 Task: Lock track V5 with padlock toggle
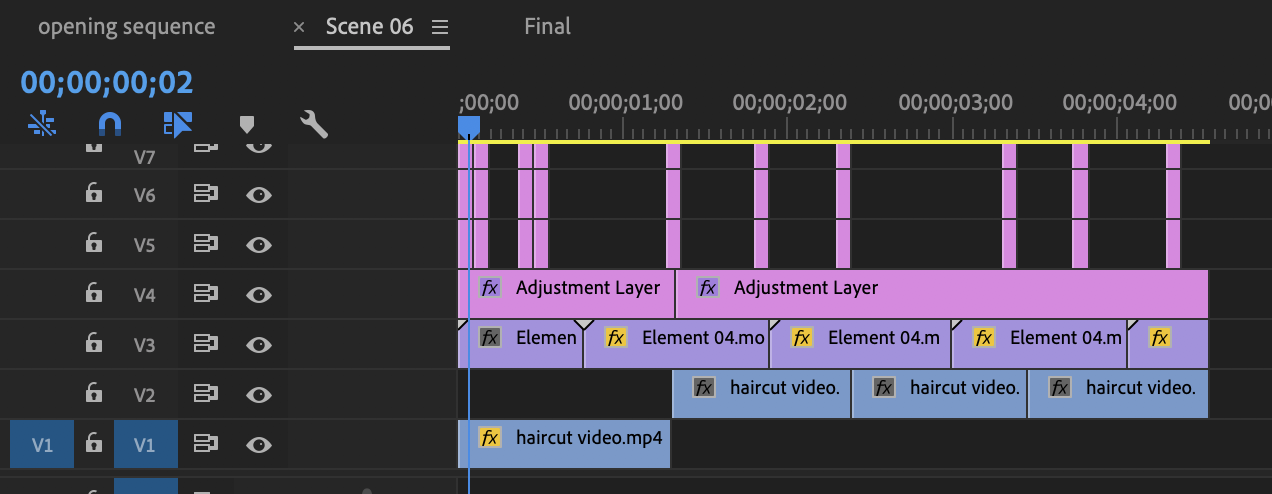click(93, 244)
